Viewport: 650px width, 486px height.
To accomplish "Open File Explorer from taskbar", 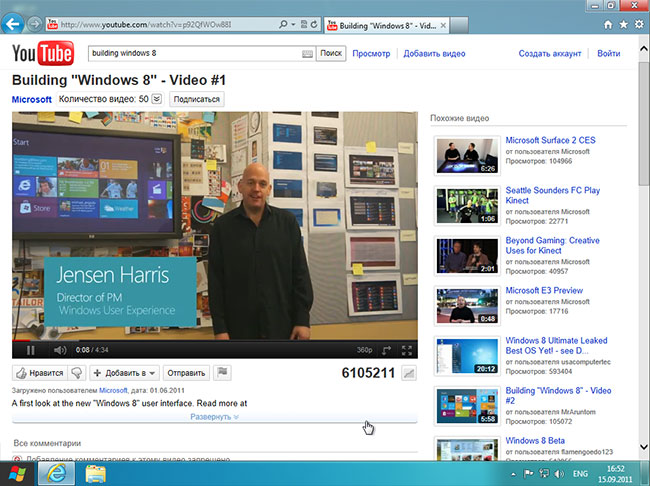I will tap(95, 474).
